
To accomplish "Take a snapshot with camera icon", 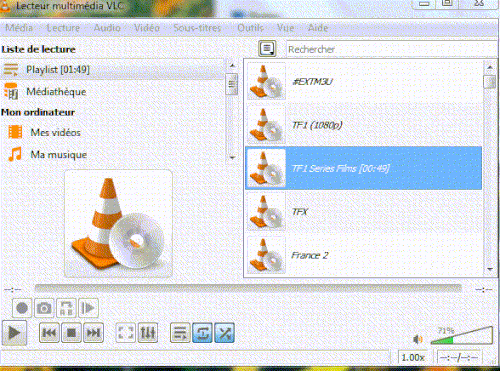I will (44, 308).
